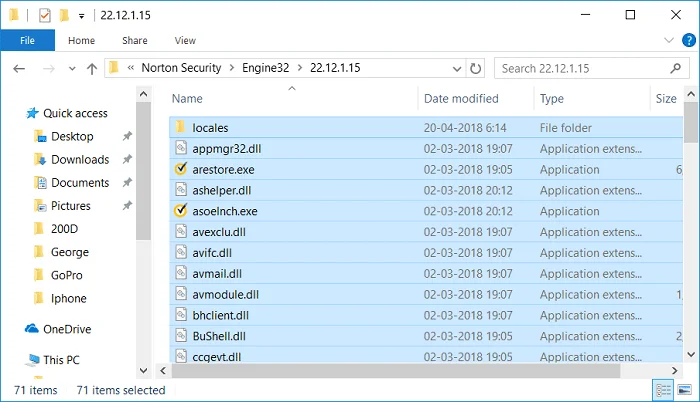Switch to the View ribbon tab
Viewport: 700px width, 402px height.
coord(185,41)
